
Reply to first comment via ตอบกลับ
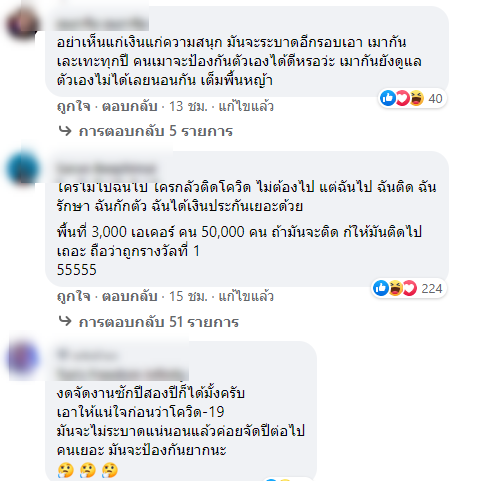coord(130,107)
